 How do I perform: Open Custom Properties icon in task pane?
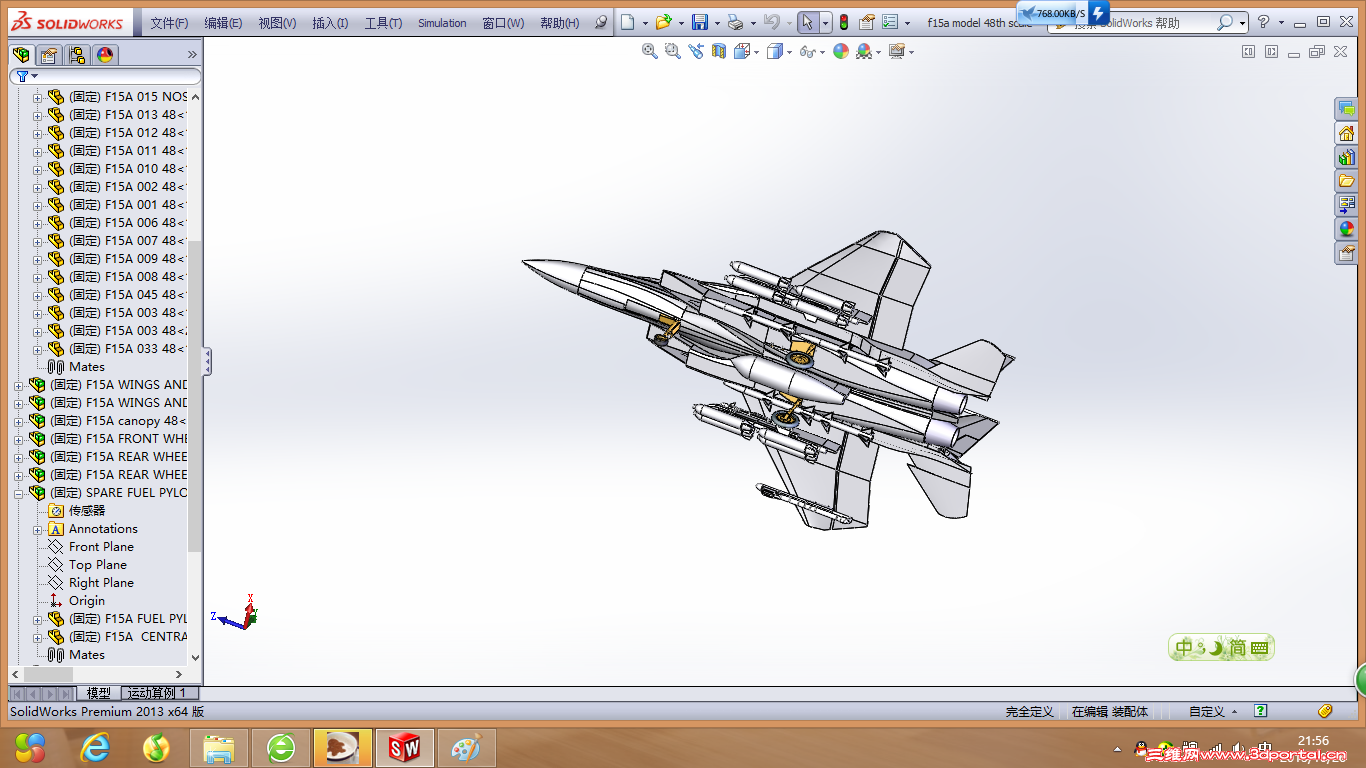click(x=1347, y=253)
